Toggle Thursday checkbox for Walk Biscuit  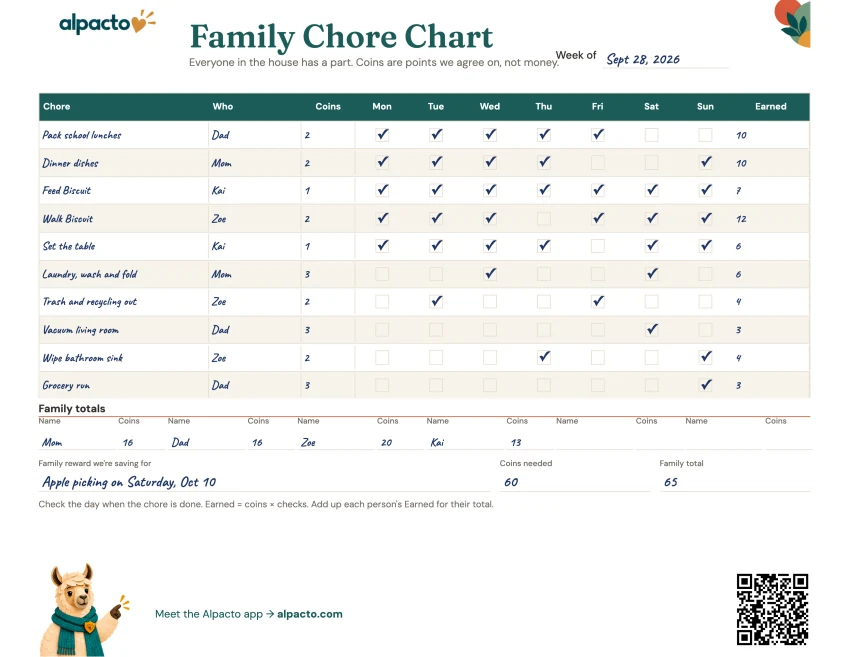[544, 218]
